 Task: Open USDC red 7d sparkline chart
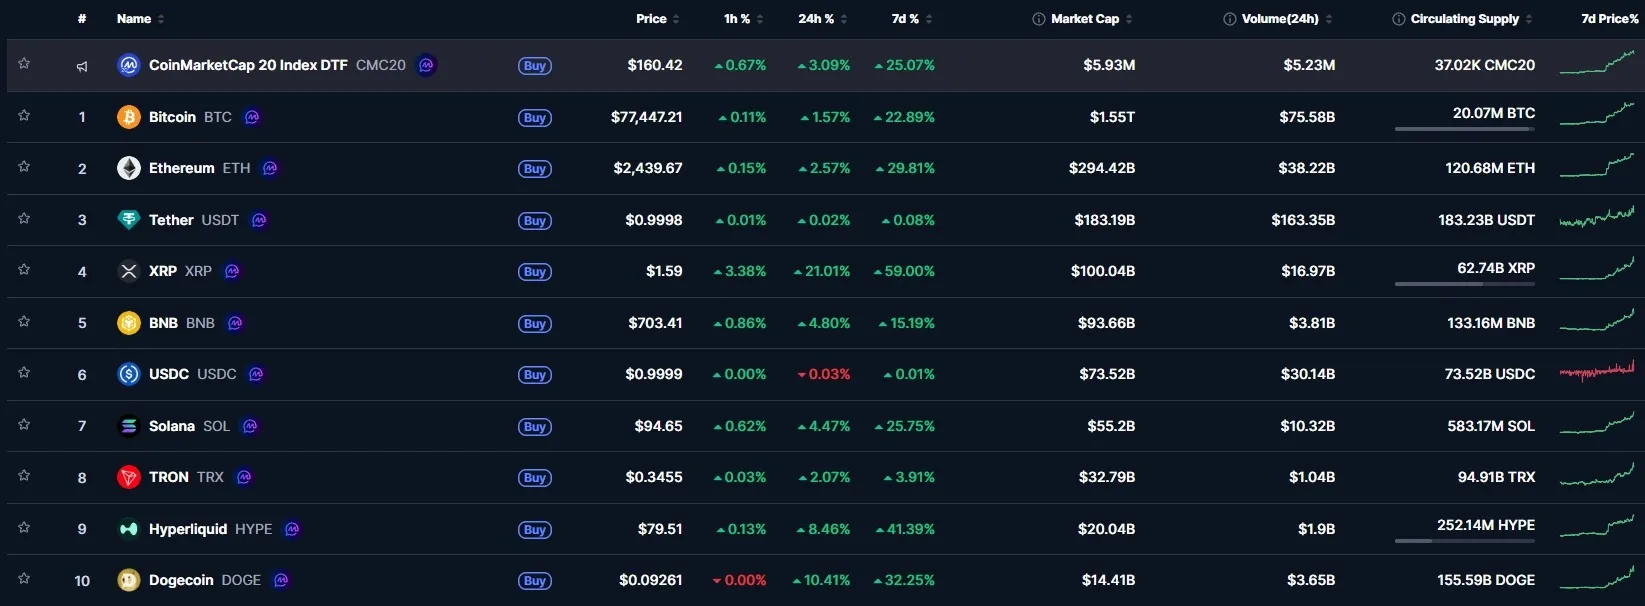pos(1597,372)
